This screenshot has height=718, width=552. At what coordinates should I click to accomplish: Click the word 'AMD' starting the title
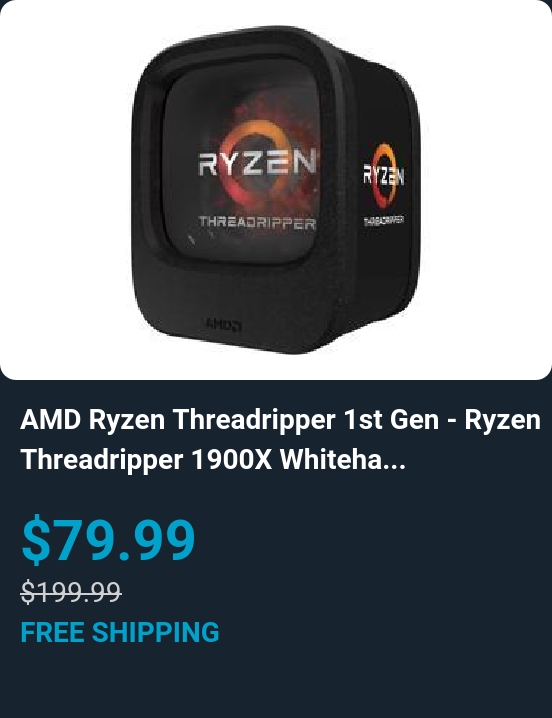50,419
